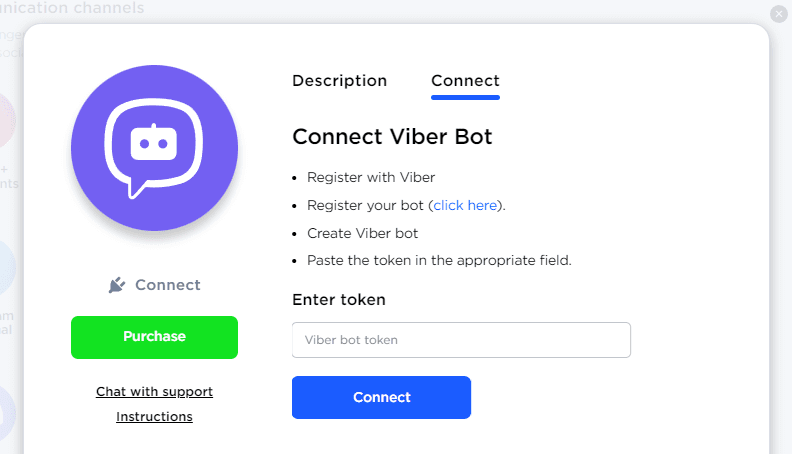792x454 pixels.
Task: Close the dialog with the X icon
Action: (779, 14)
